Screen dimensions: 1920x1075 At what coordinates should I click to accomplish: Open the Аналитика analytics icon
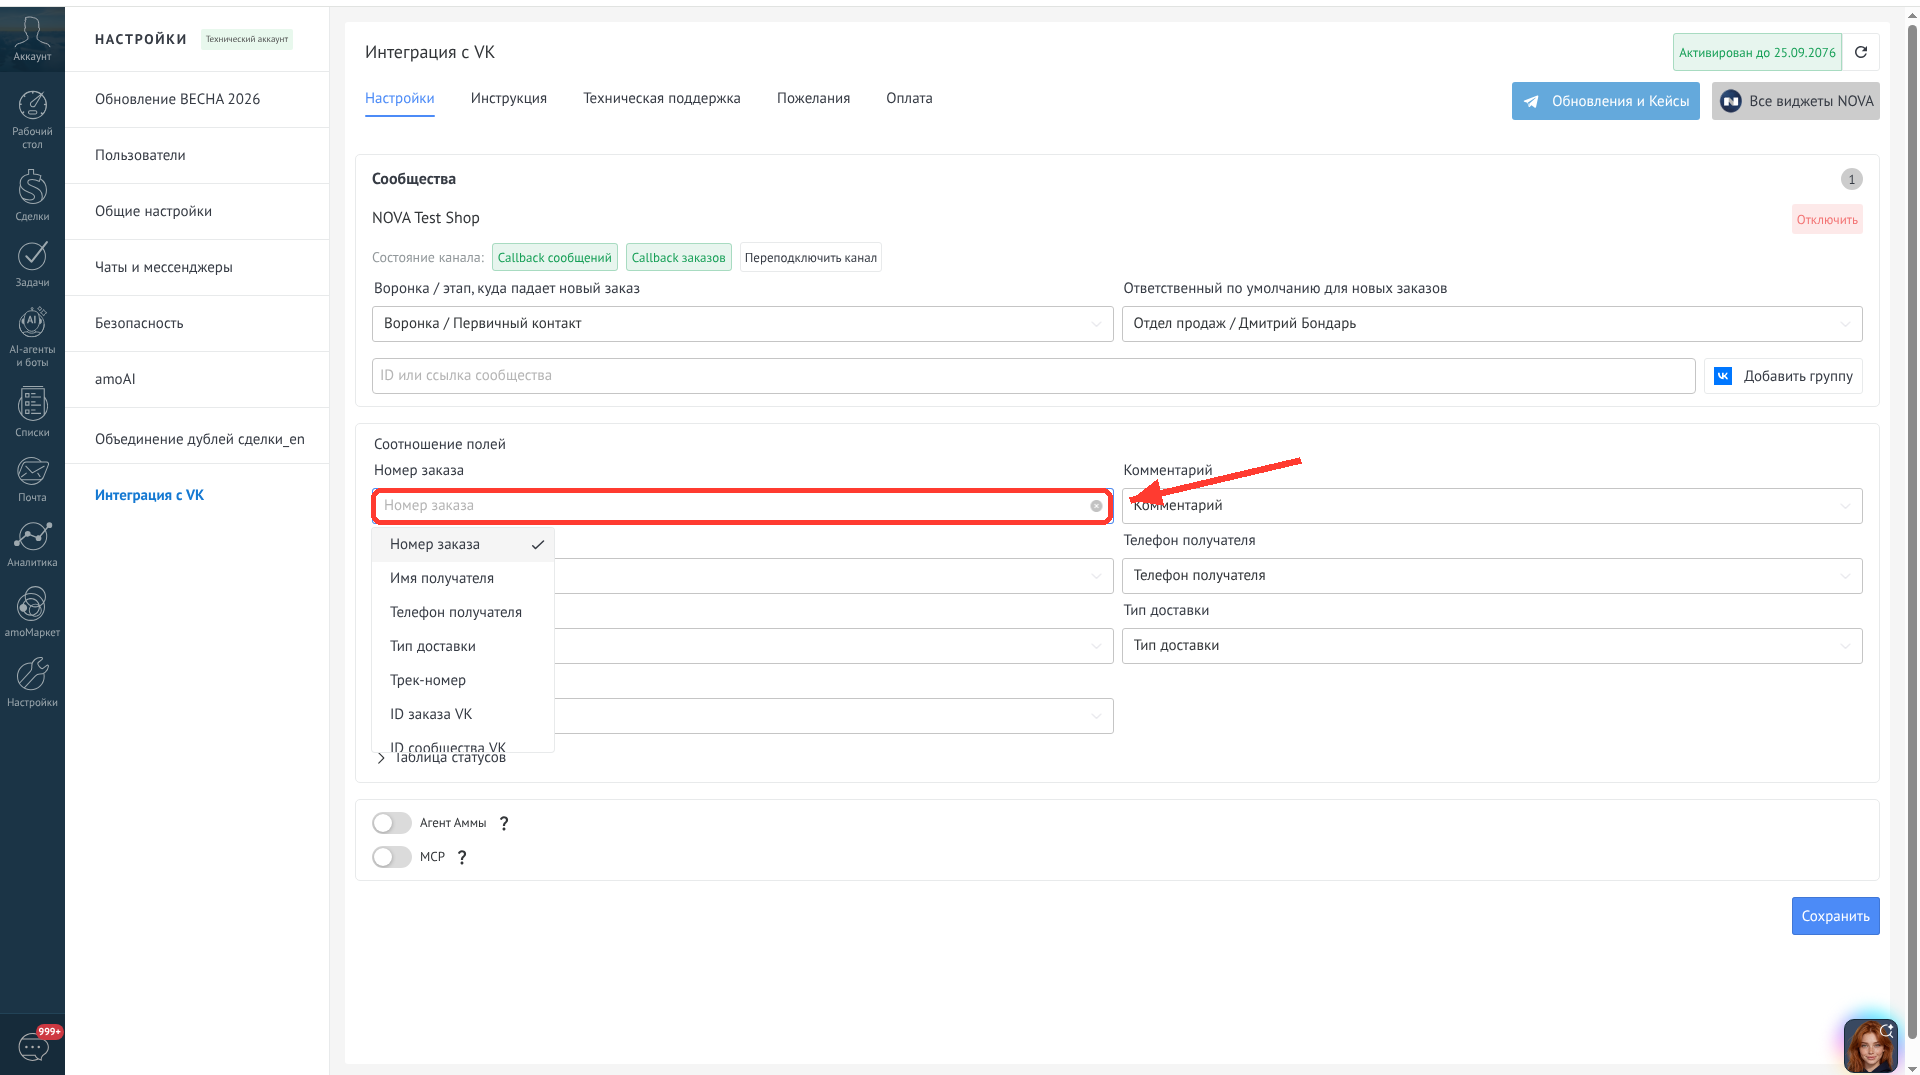[x=32, y=544]
